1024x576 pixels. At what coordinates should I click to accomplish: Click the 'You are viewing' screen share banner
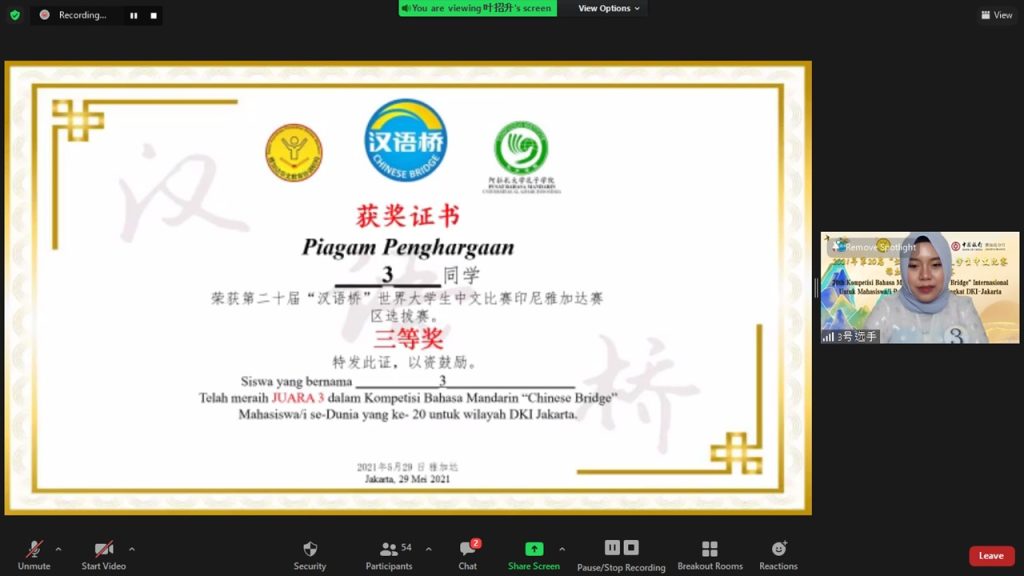coord(478,8)
